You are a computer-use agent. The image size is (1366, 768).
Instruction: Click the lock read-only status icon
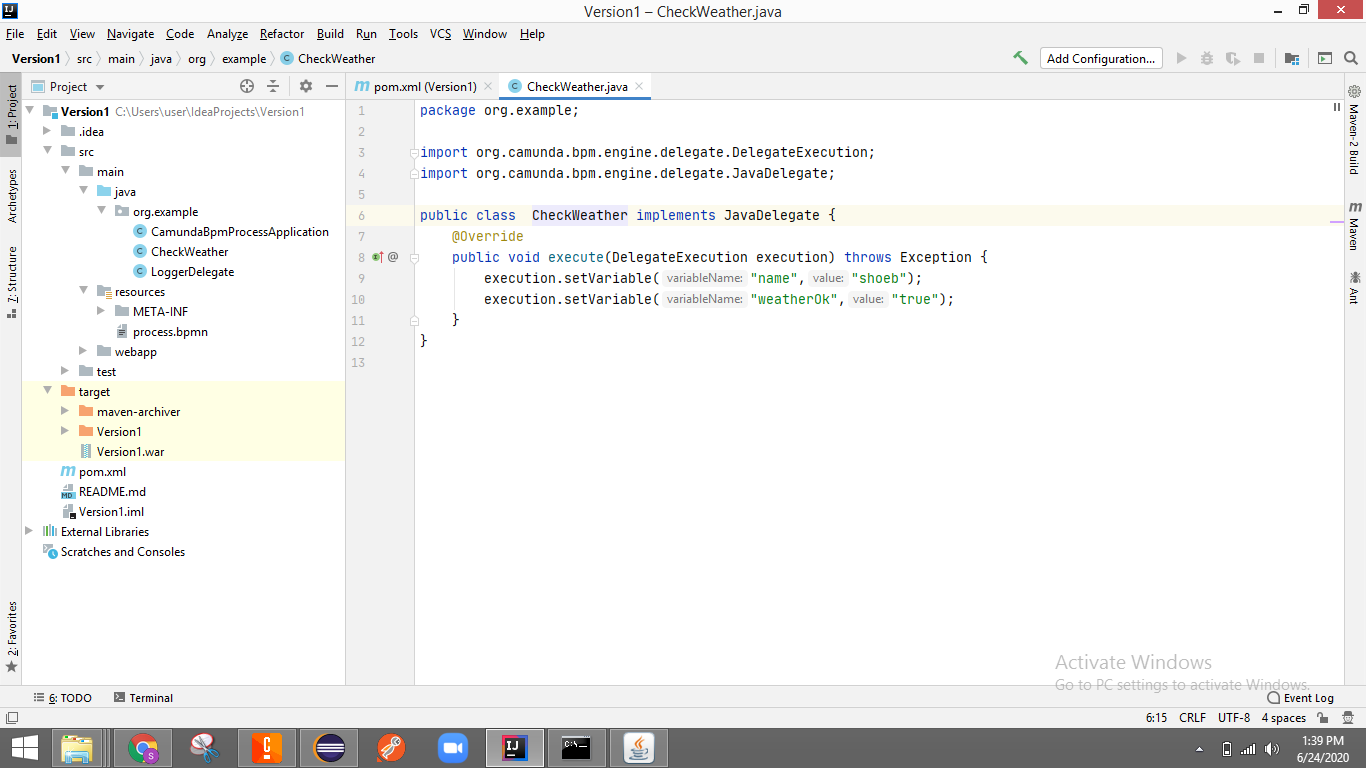coord(1323,718)
